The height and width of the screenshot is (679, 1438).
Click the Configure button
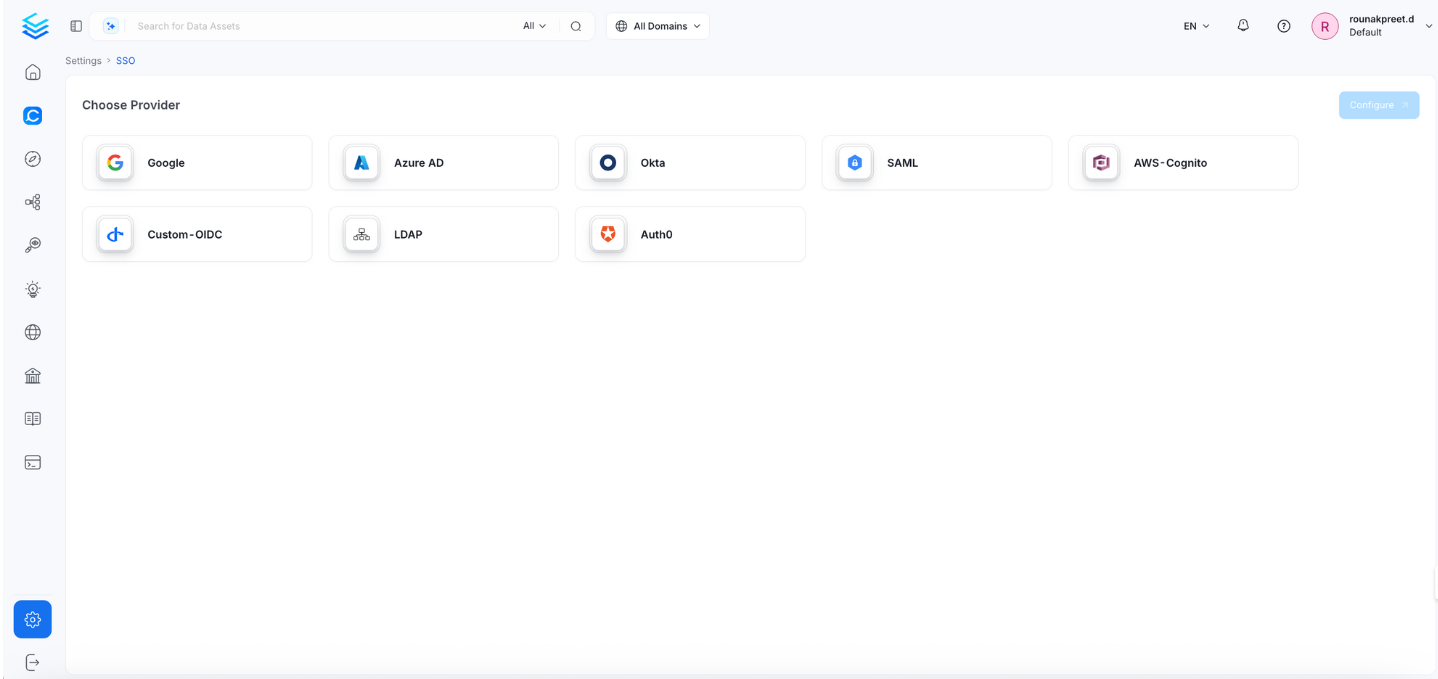(x=1379, y=105)
